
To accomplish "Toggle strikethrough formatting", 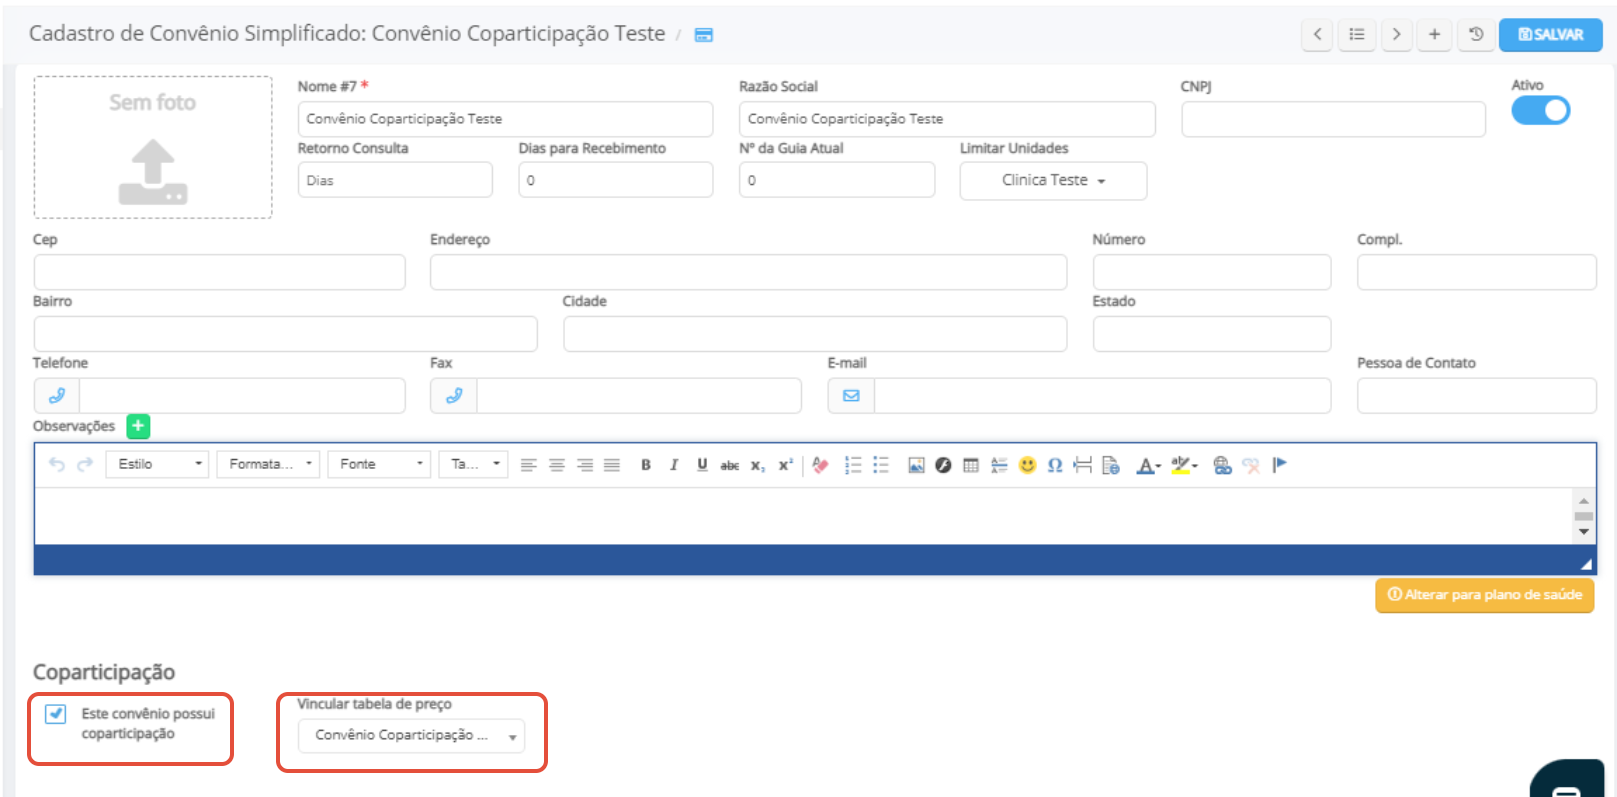I will click(x=730, y=465).
